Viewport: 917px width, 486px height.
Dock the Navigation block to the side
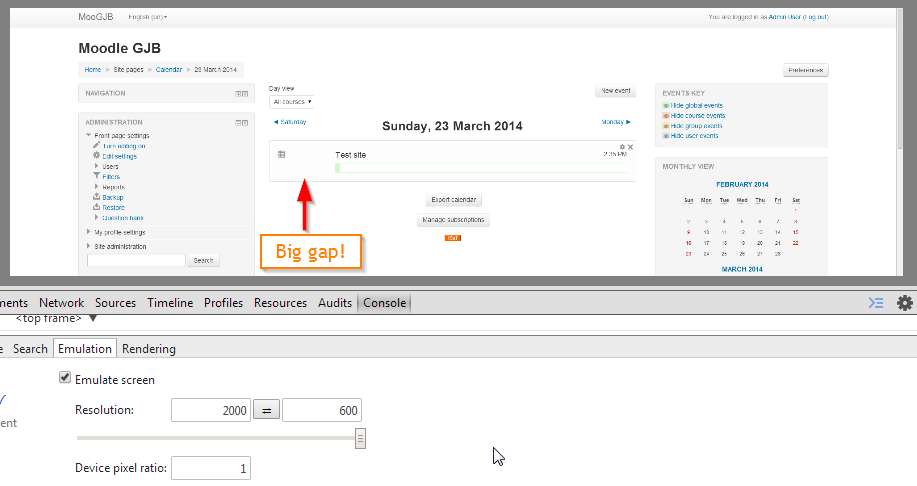[x=245, y=94]
